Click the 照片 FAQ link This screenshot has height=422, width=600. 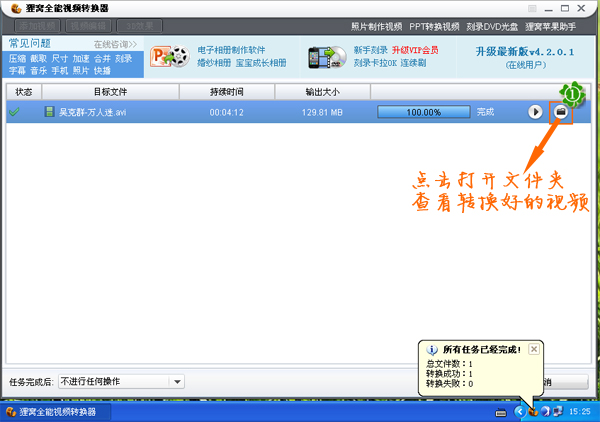pos(81,70)
